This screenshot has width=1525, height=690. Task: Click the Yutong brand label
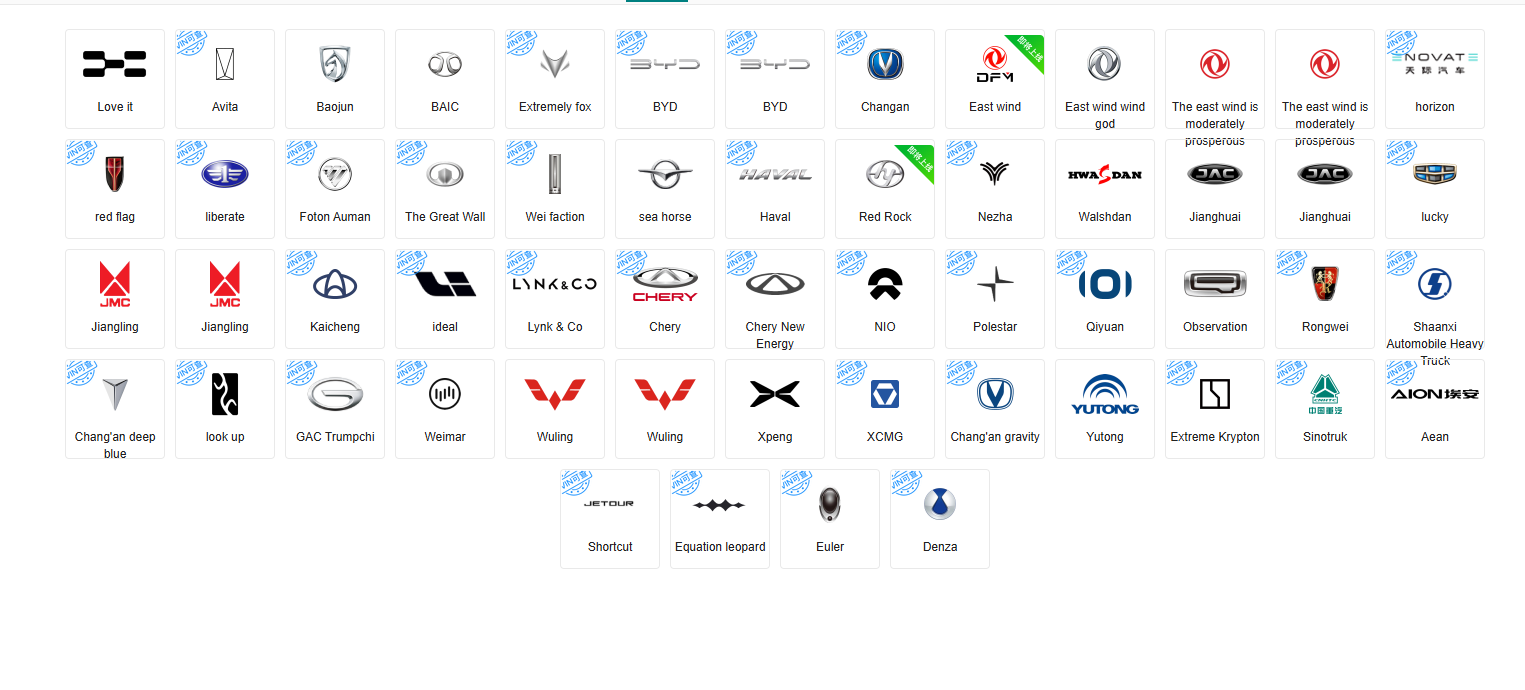[1105, 437]
